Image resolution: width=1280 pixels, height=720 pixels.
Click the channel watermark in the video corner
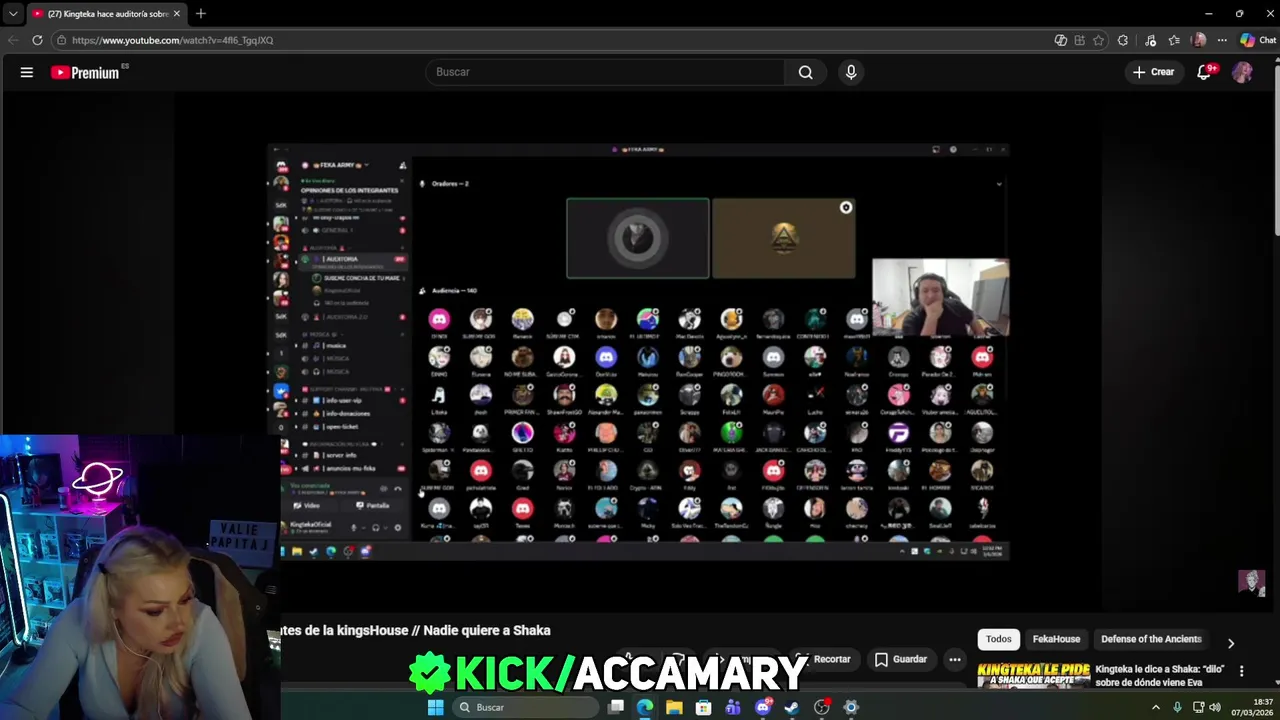tap(1251, 583)
